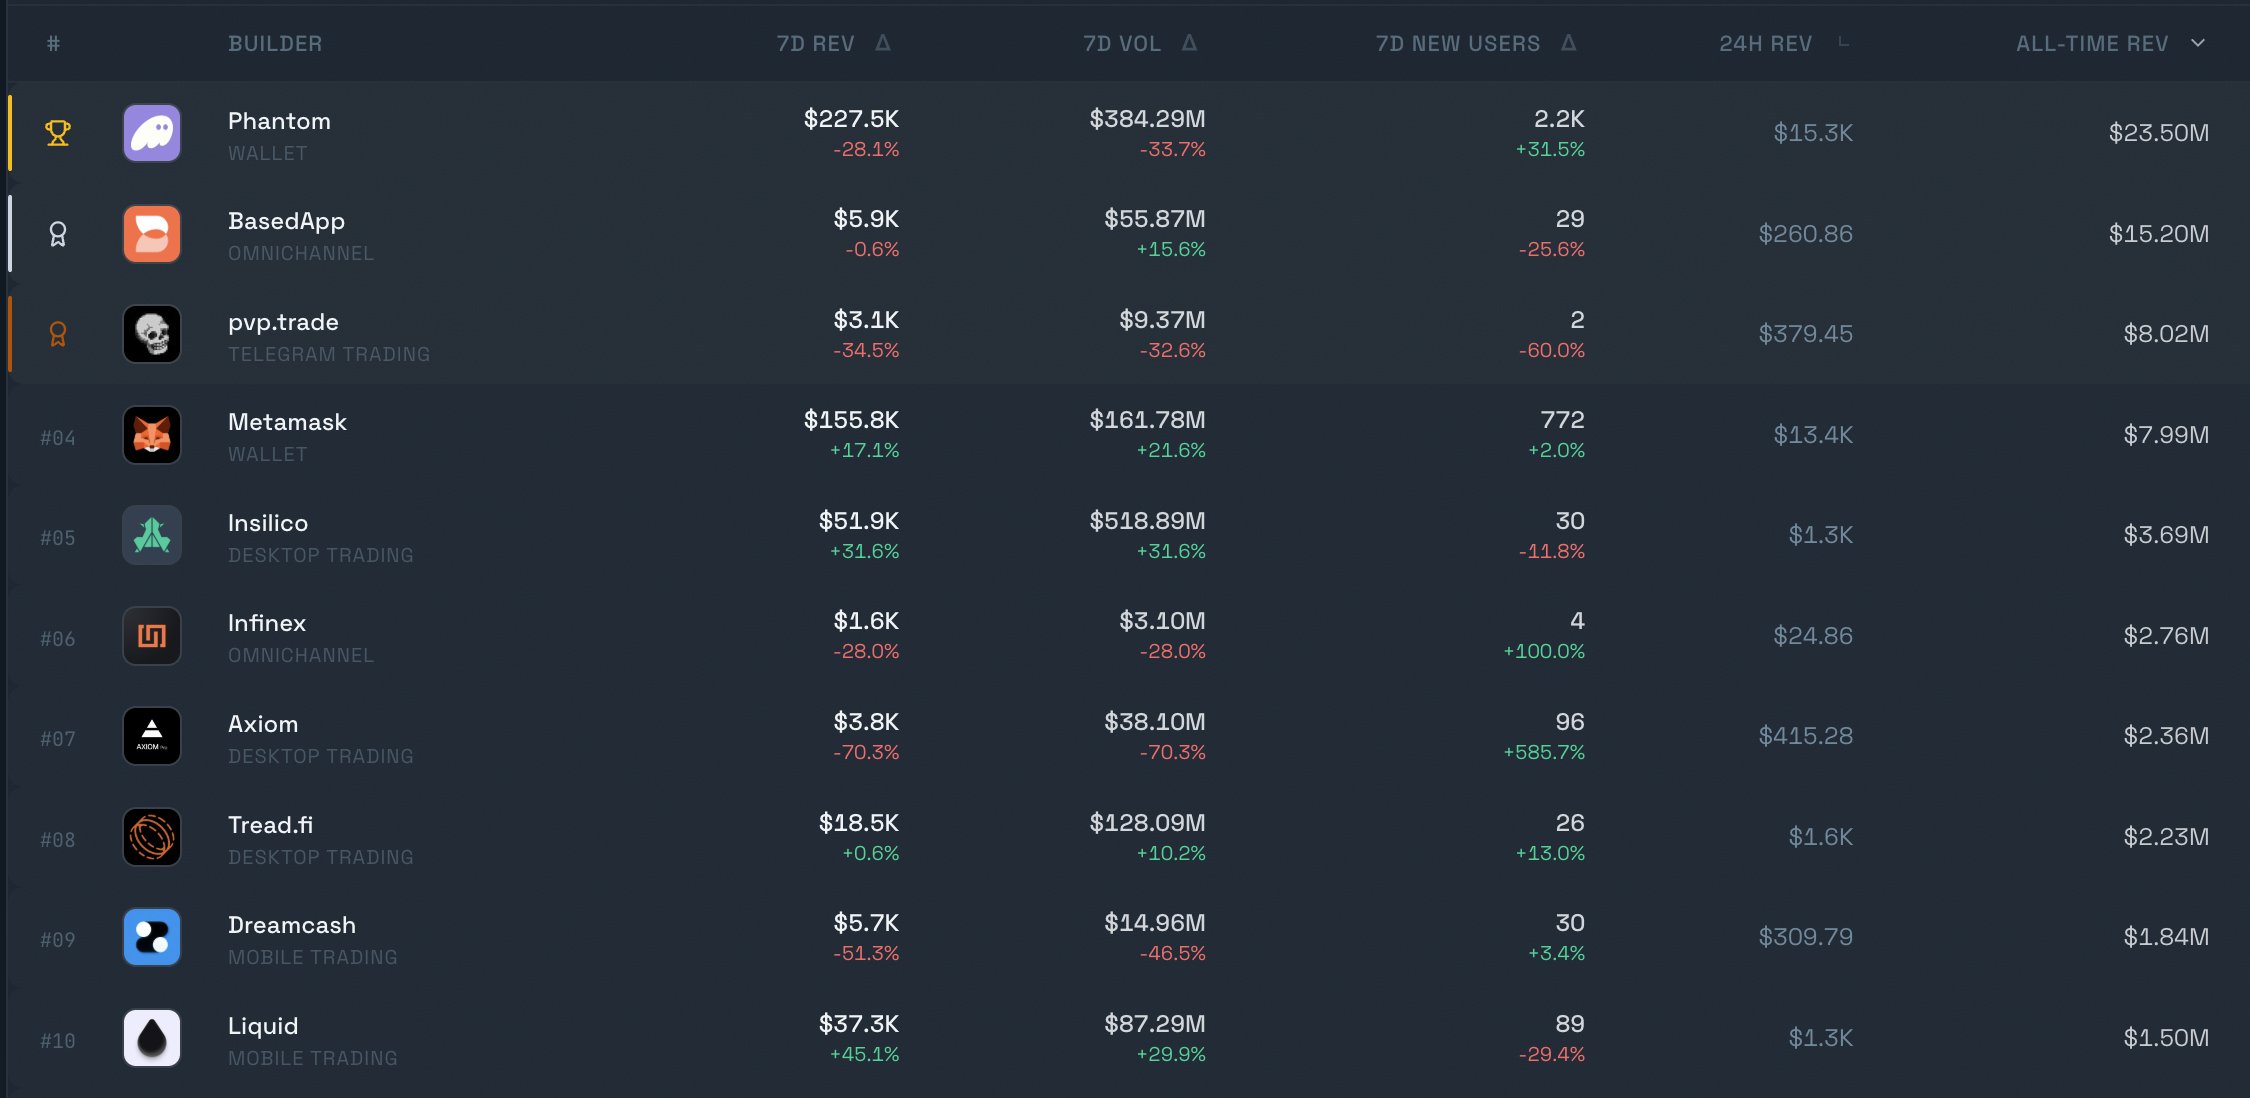The height and width of the screenshot is (1098, 2250).
Task: Click the # rank column header
Action: click(x=54, y=44)
